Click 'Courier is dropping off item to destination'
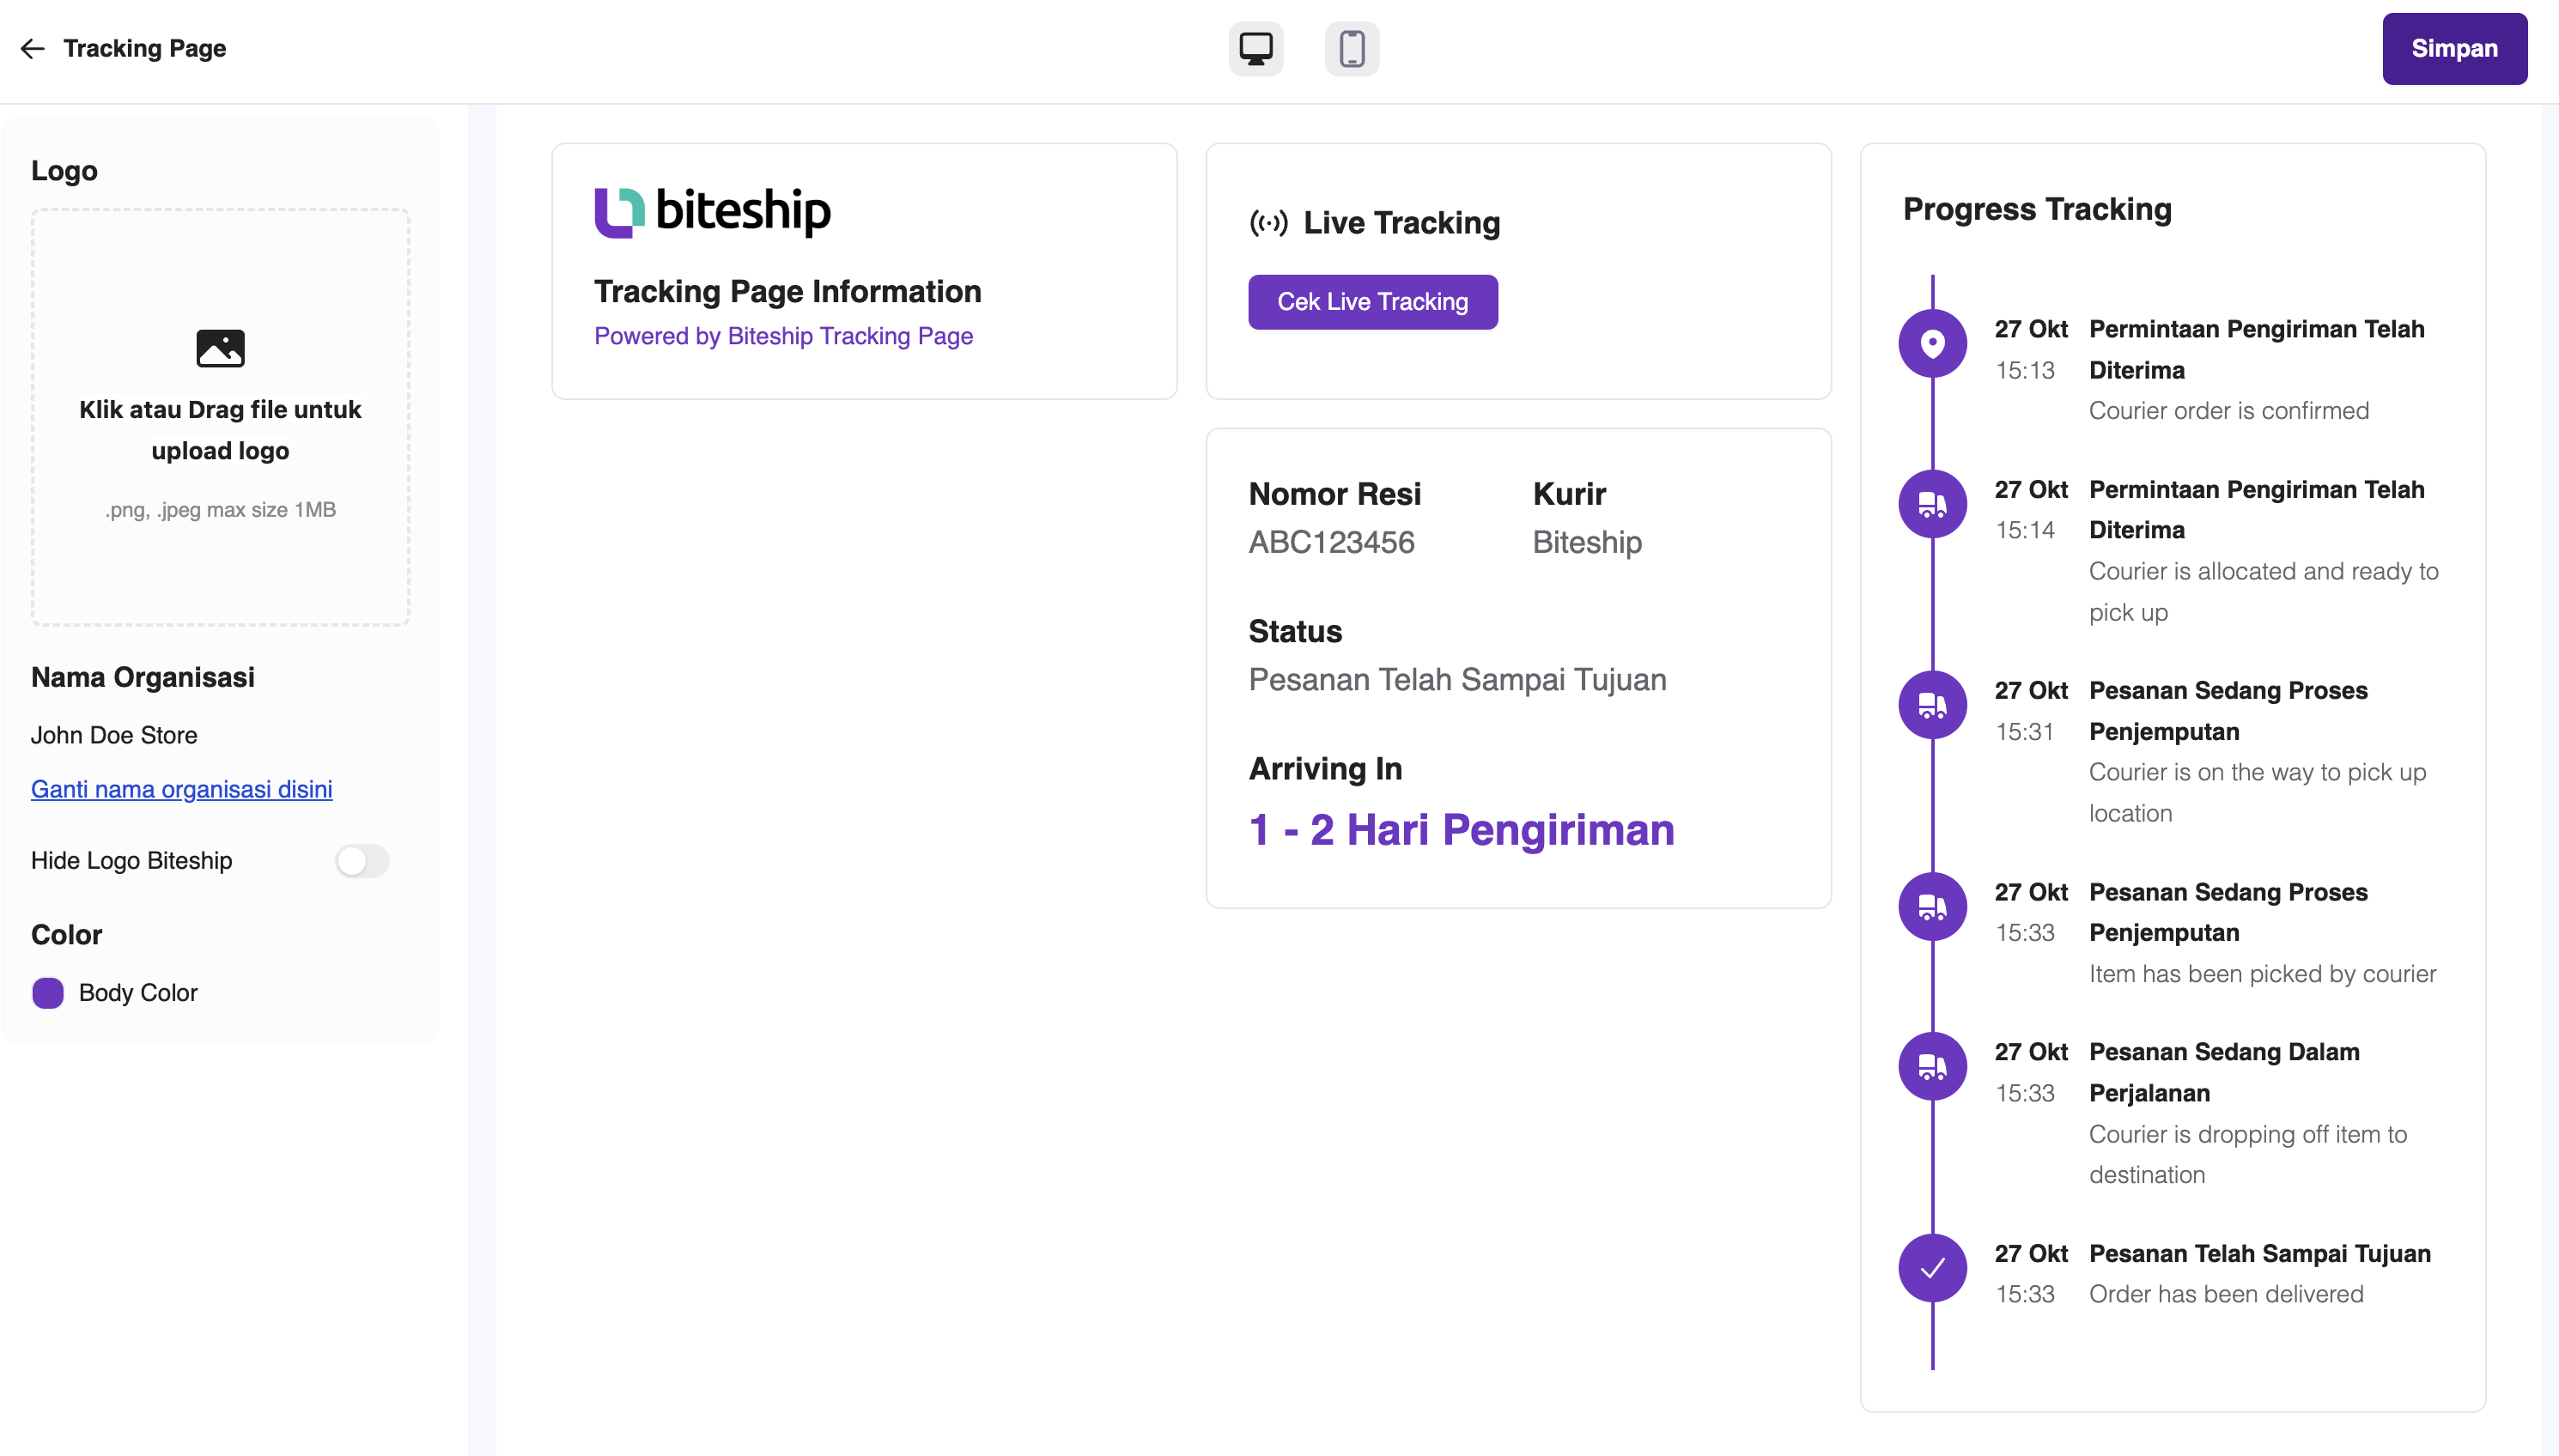This screenshot has width=2559, height=1456. coord(2247,1155)
